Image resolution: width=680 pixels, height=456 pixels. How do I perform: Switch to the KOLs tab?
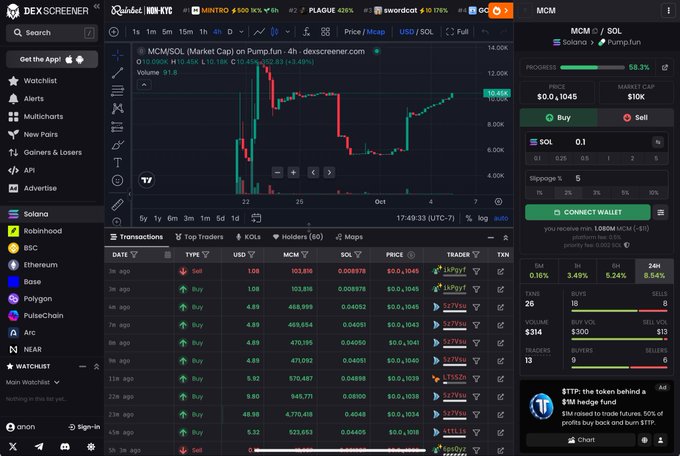point(248,237)
